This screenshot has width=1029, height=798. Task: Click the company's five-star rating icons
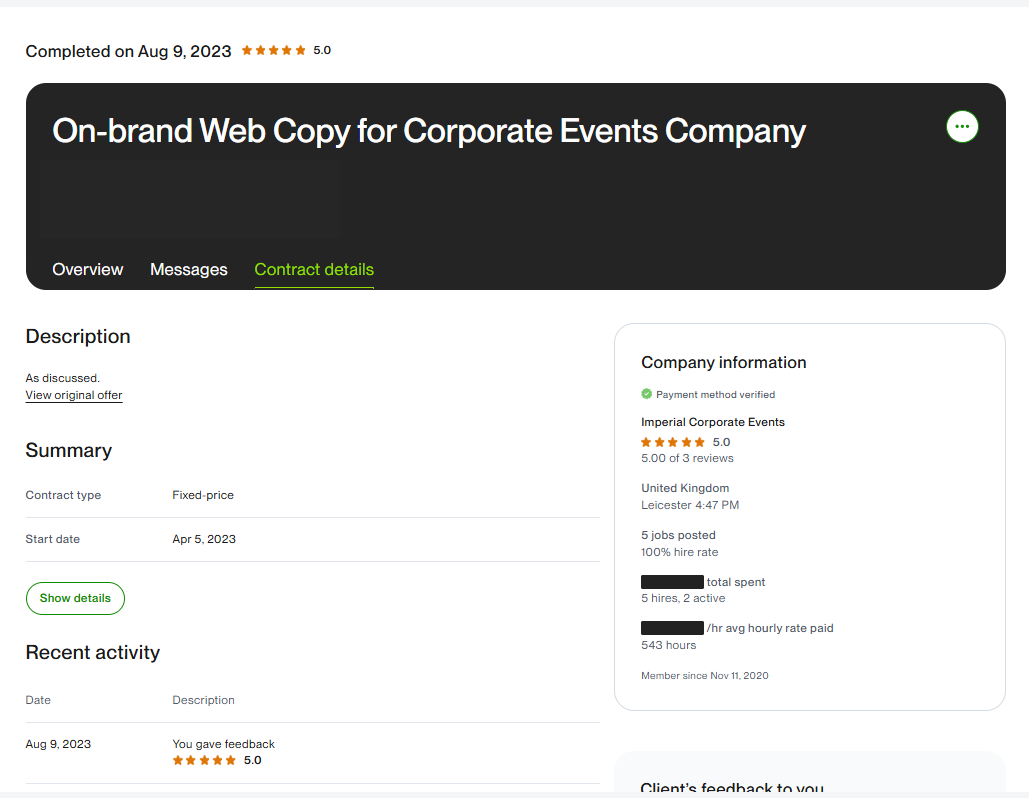click(x=673, y=442)
